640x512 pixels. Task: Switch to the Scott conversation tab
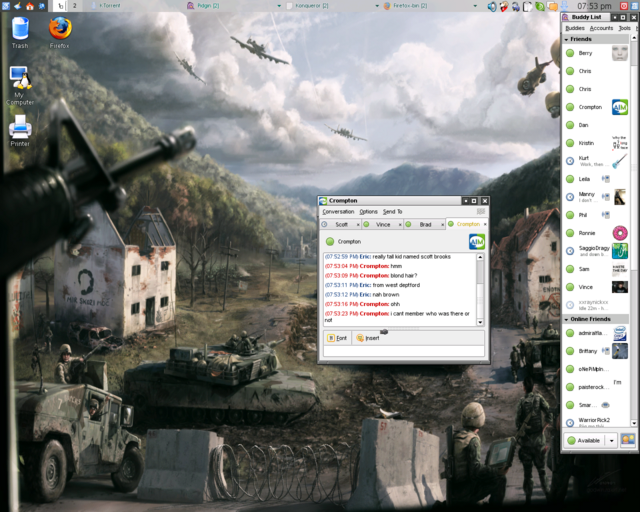click(341, 225)
